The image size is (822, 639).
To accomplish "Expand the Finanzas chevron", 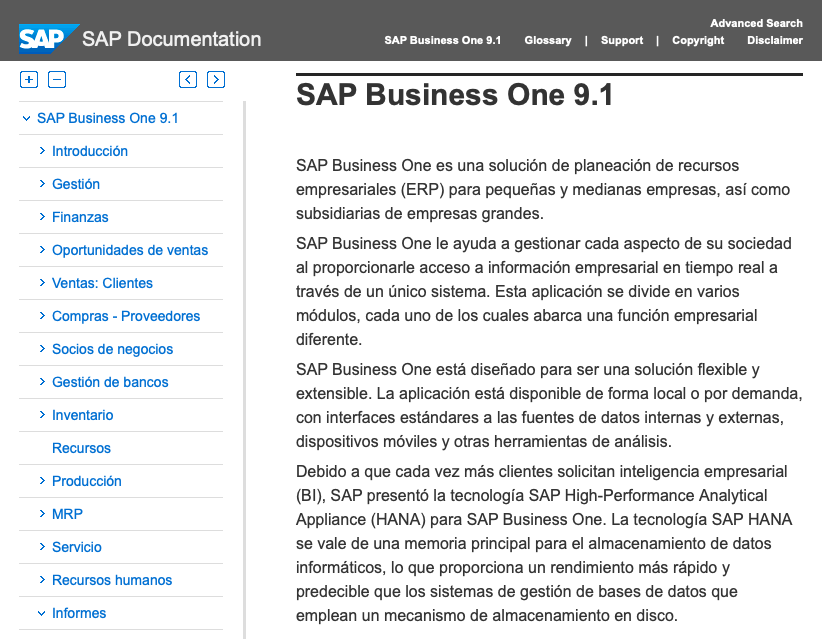I will (x=42, y=217).
